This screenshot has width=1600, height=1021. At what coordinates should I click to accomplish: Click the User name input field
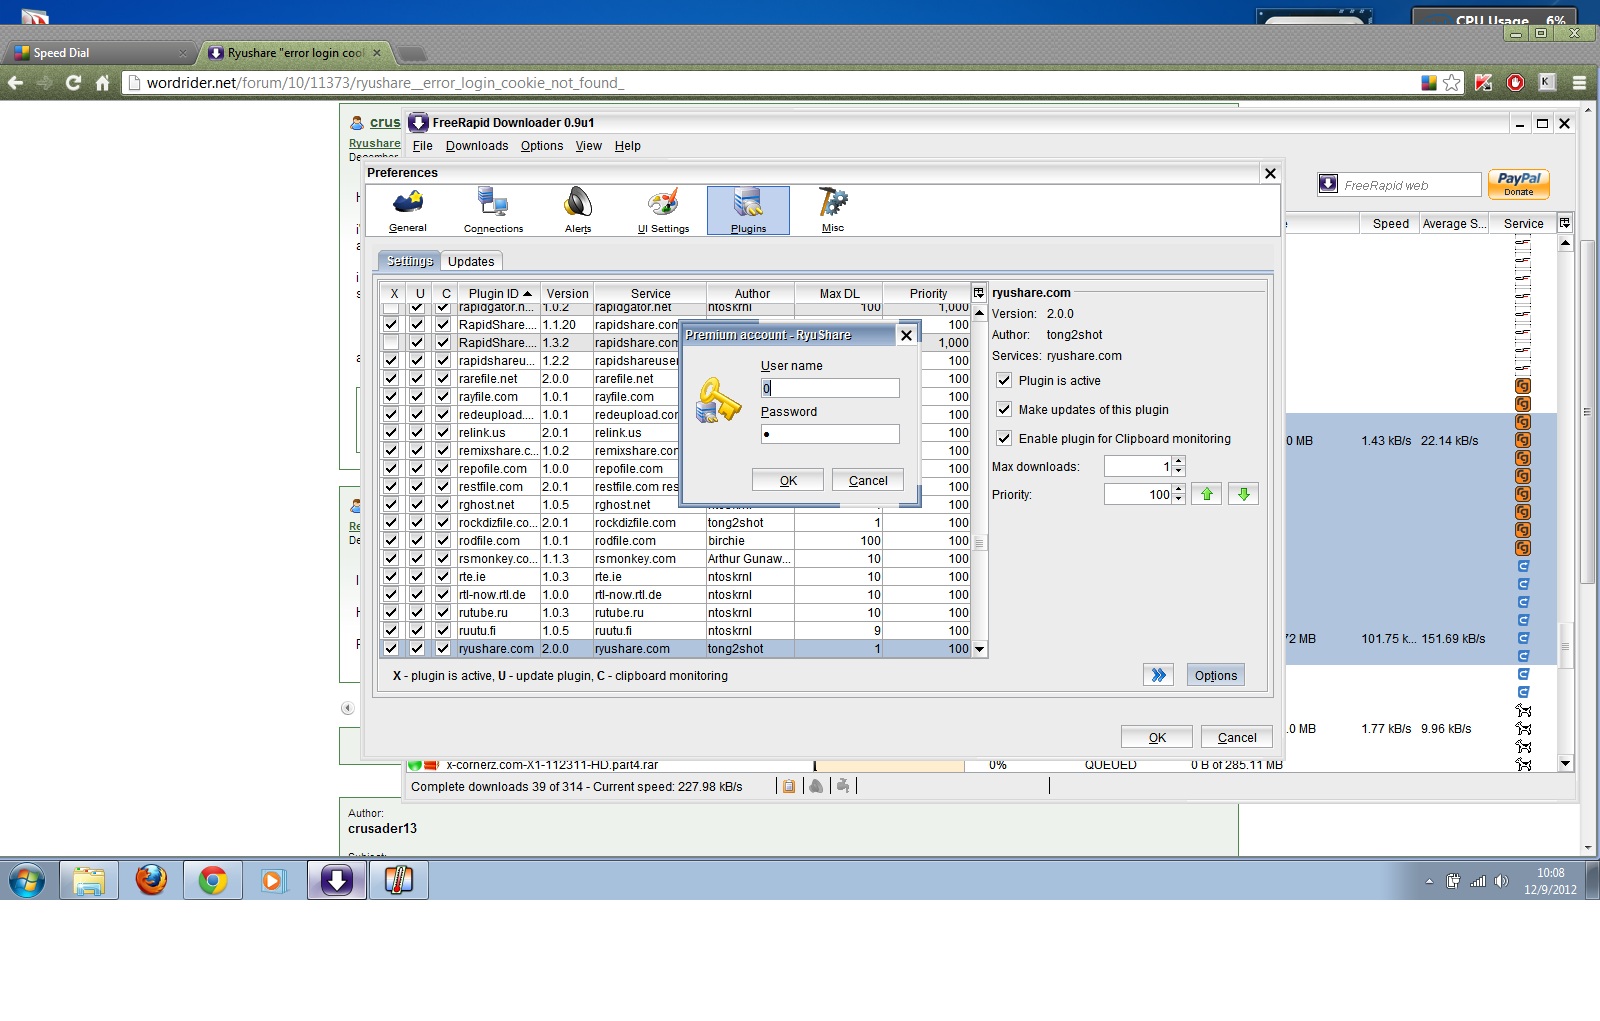pos(830,388)
